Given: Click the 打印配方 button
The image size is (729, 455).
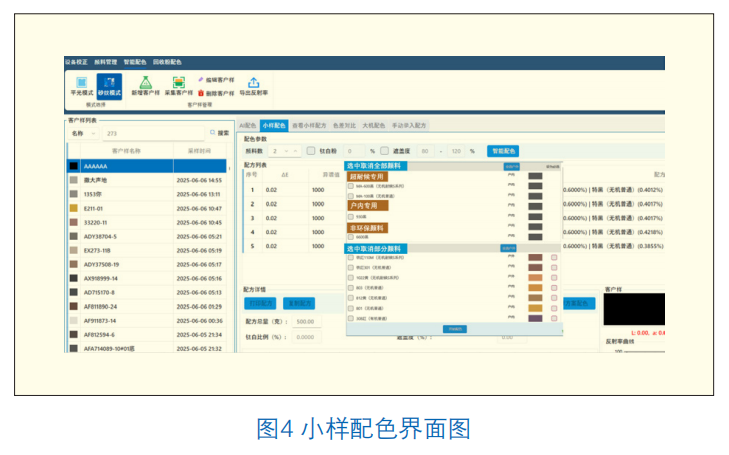Looking at the screenshot, I should pyautogui.click(x=260, y=303).
